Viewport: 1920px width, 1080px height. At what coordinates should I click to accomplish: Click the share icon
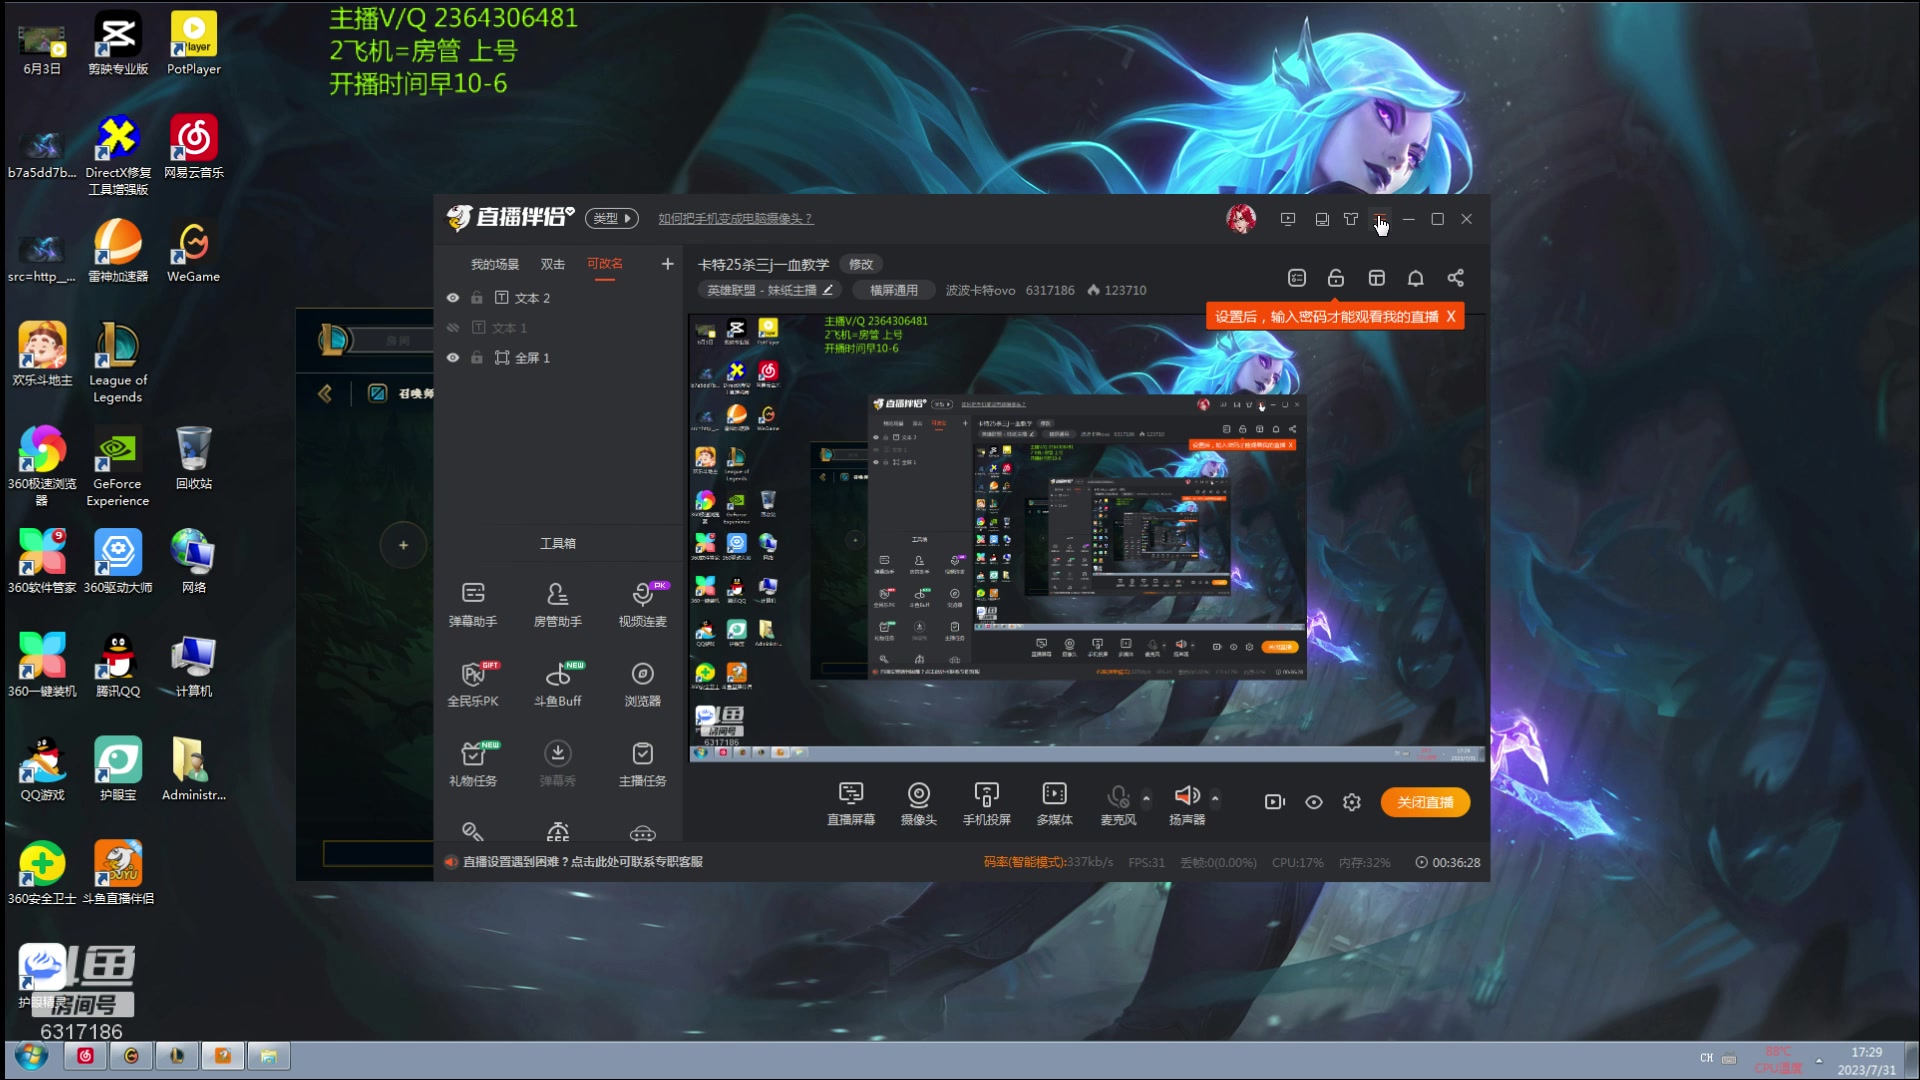[x=1456, y=278]
